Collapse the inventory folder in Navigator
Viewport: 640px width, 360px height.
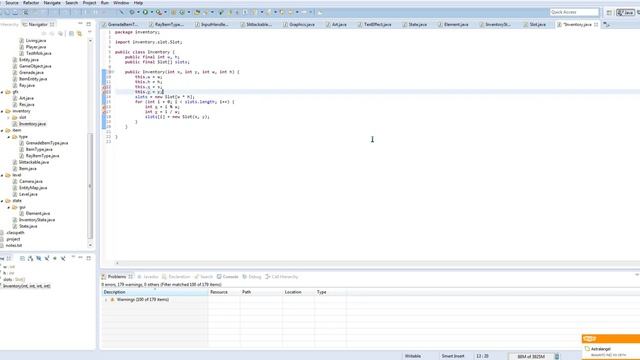click(2, 111)
